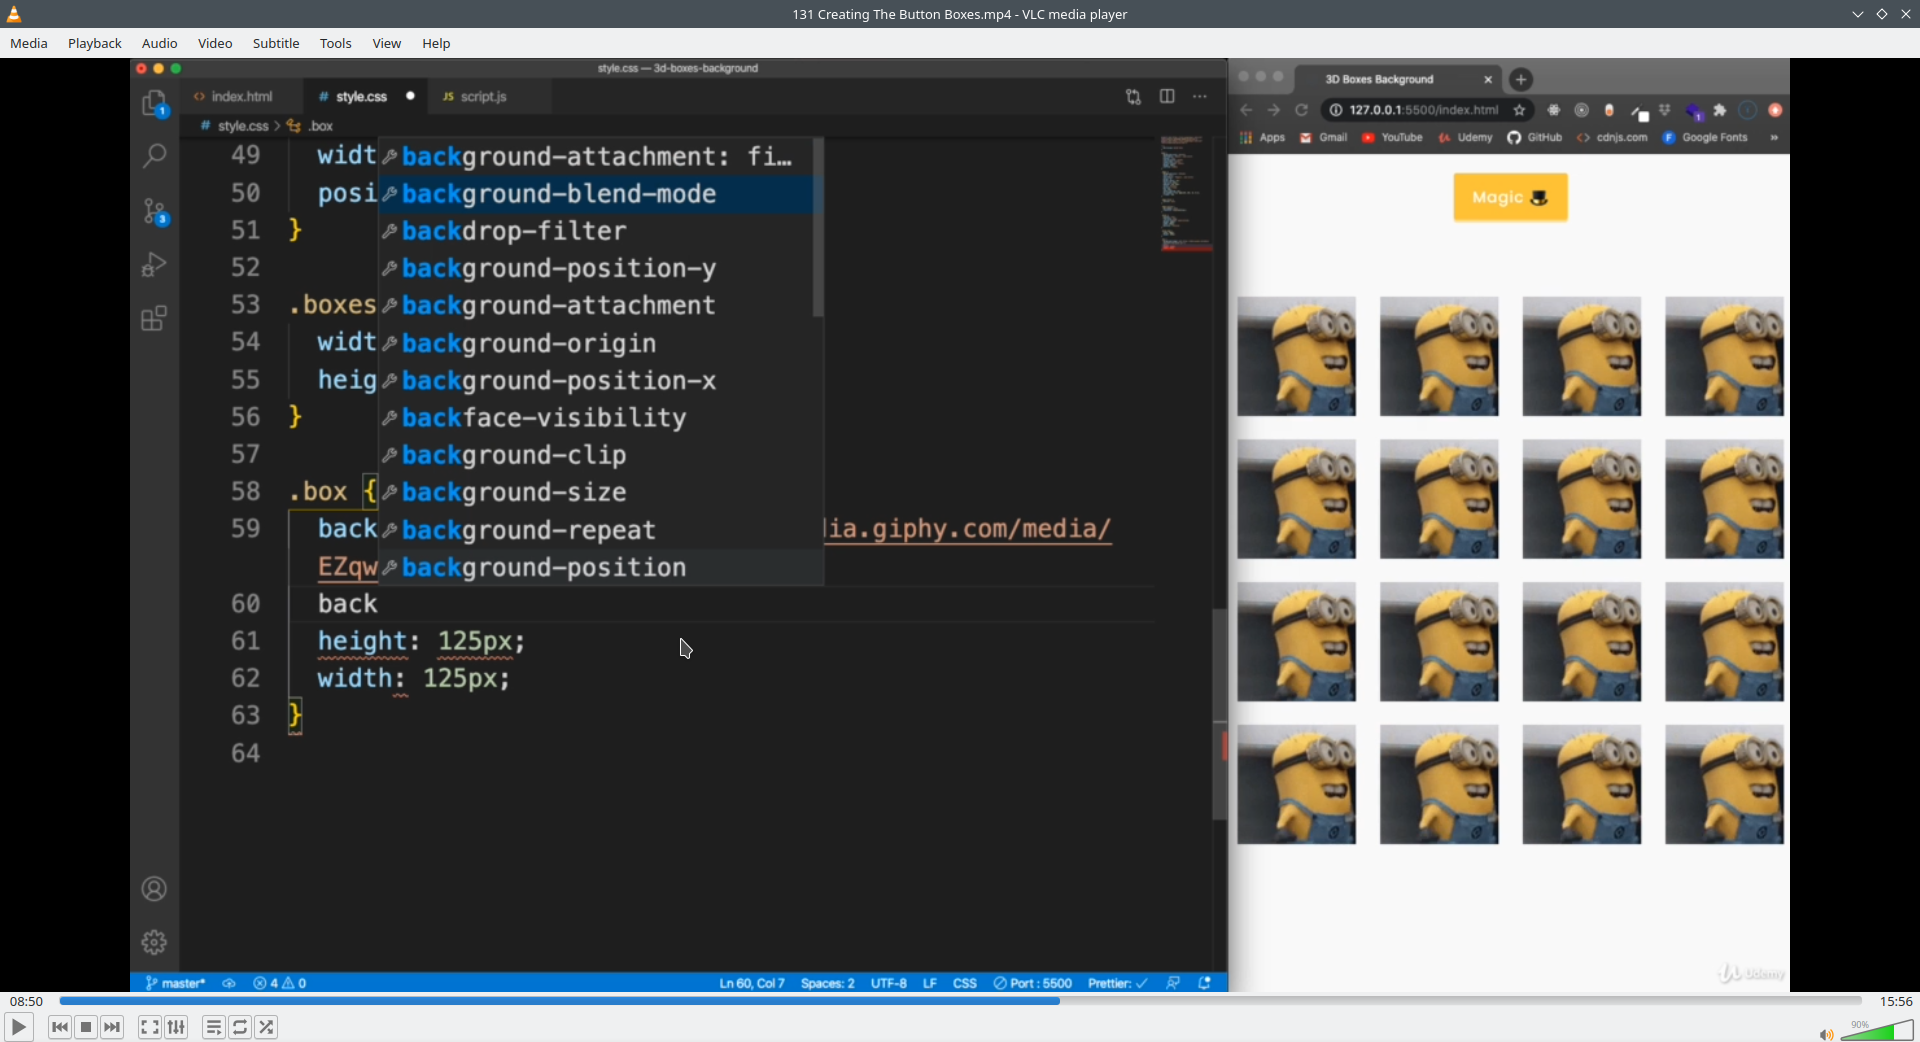Open the VS Code Search panel icon
Screen dimensions: 1920x1042
click(154, 156)
